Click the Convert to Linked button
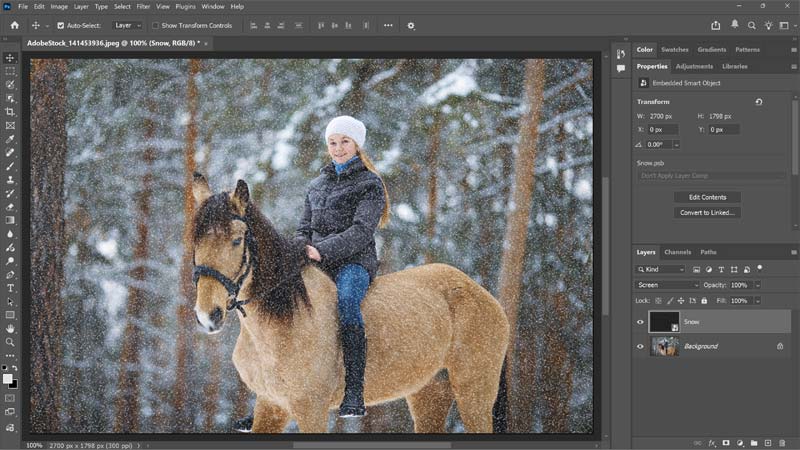 (707, 212)
